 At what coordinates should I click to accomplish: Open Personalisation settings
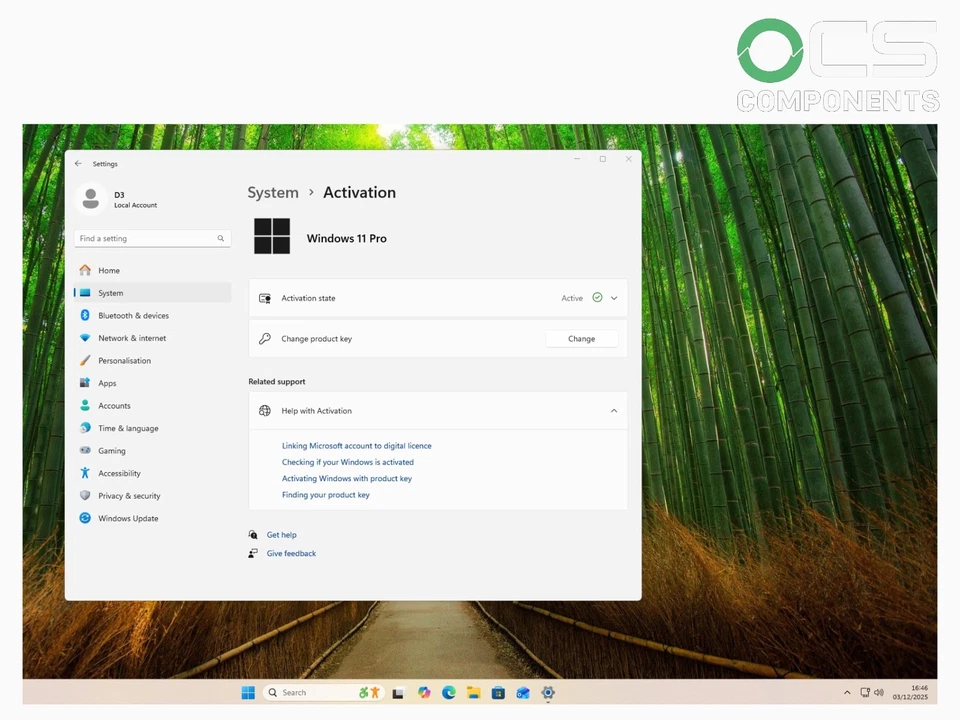[152, 361]
